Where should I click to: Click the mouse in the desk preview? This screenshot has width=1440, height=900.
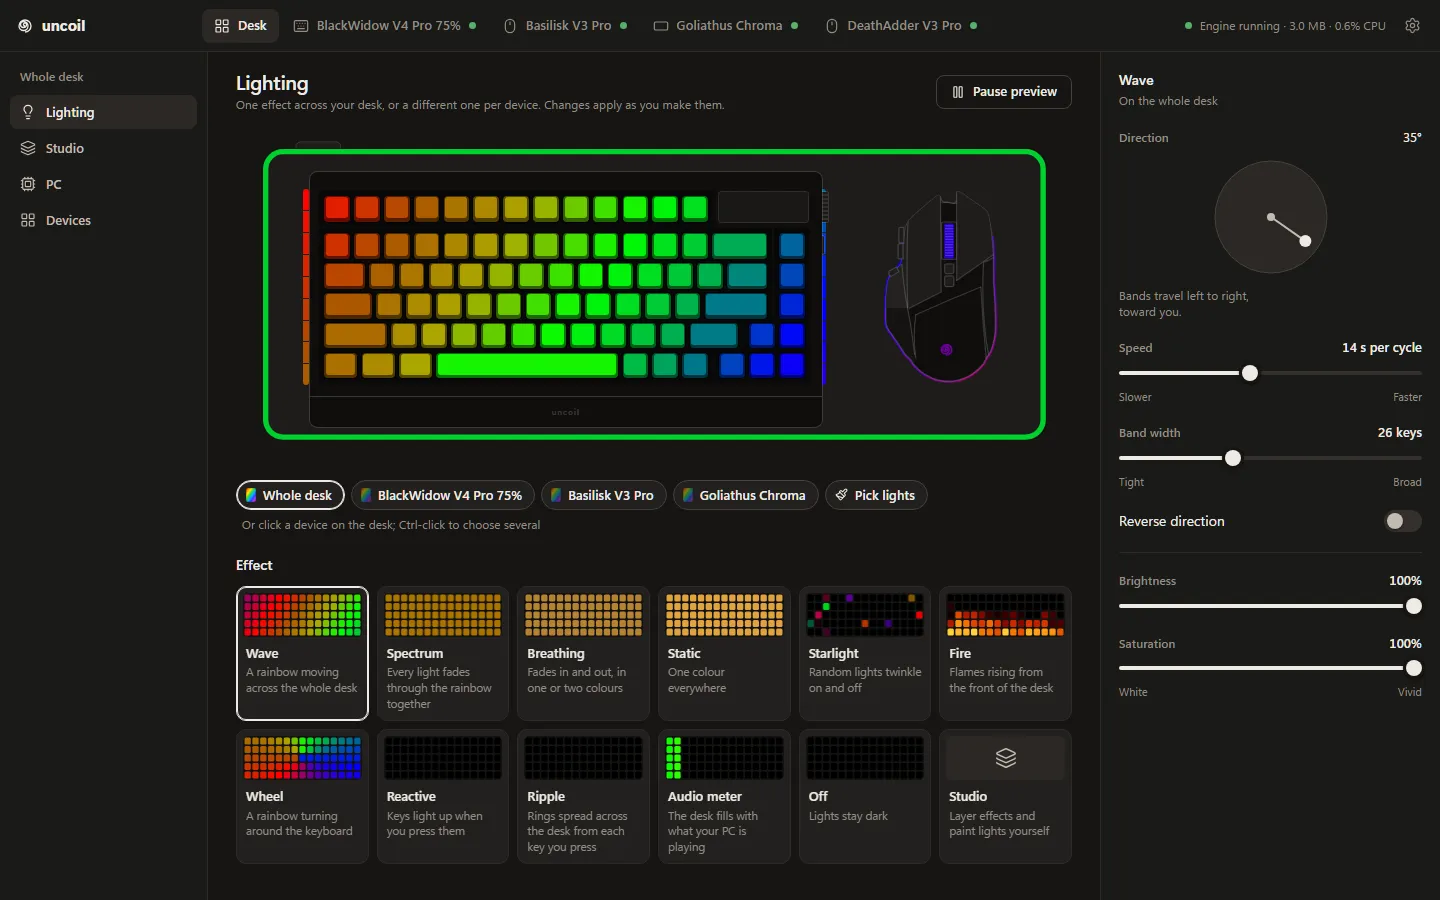tap(941, 286)
